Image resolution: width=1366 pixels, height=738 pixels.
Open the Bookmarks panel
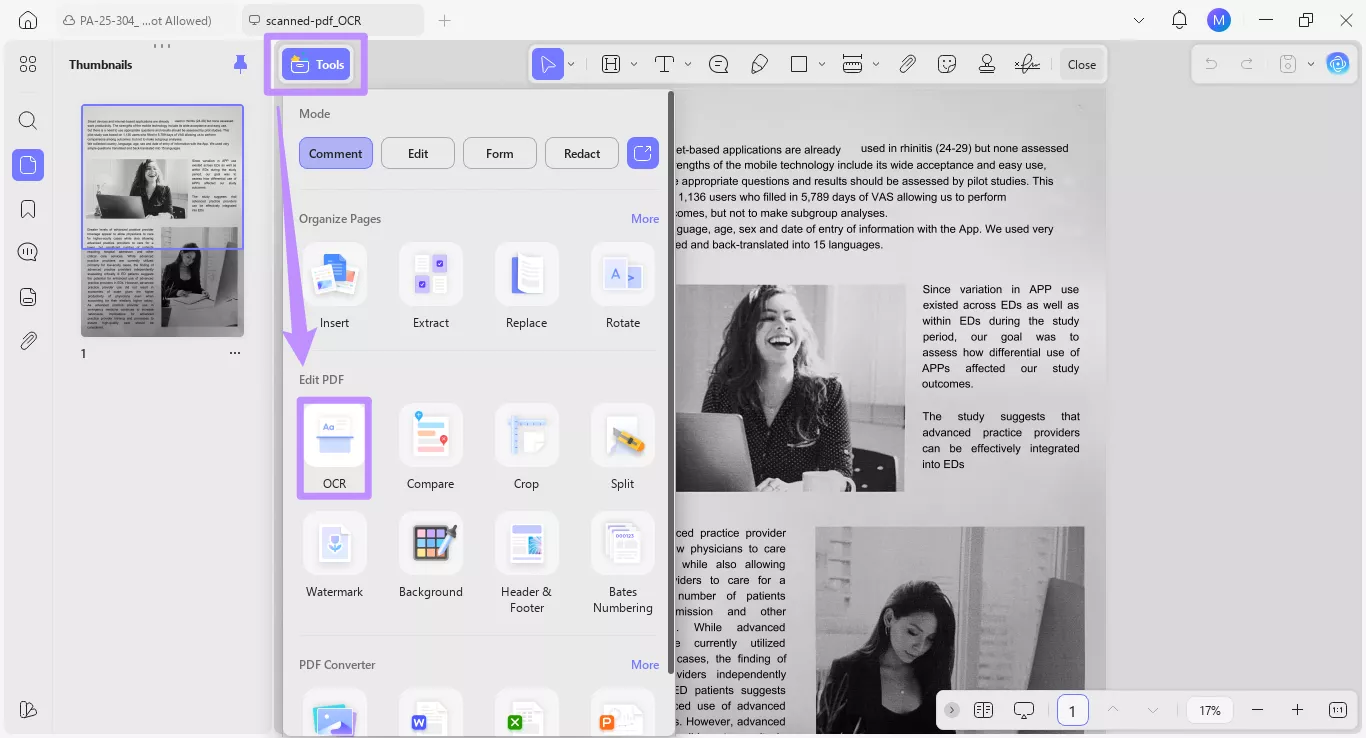tap(27, 208)
